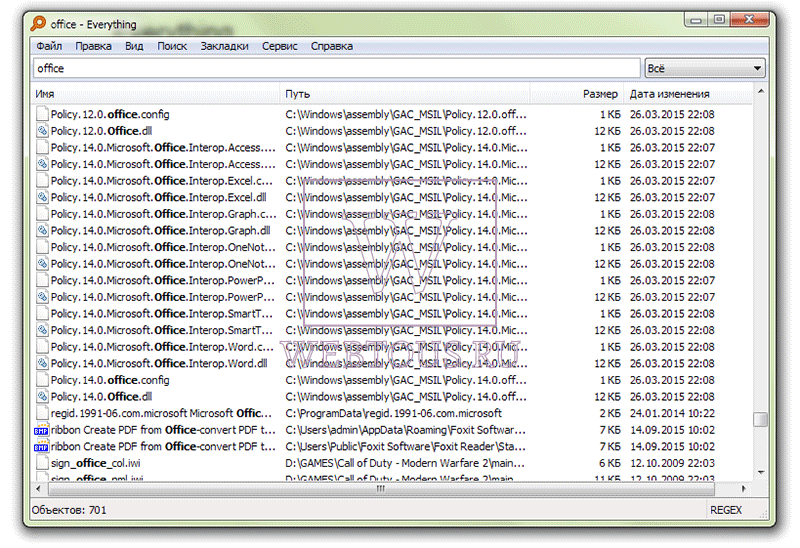This screenshot has height=548, width=800.
Task: Open the Файл menu
Action: click(x=49, y=46)
